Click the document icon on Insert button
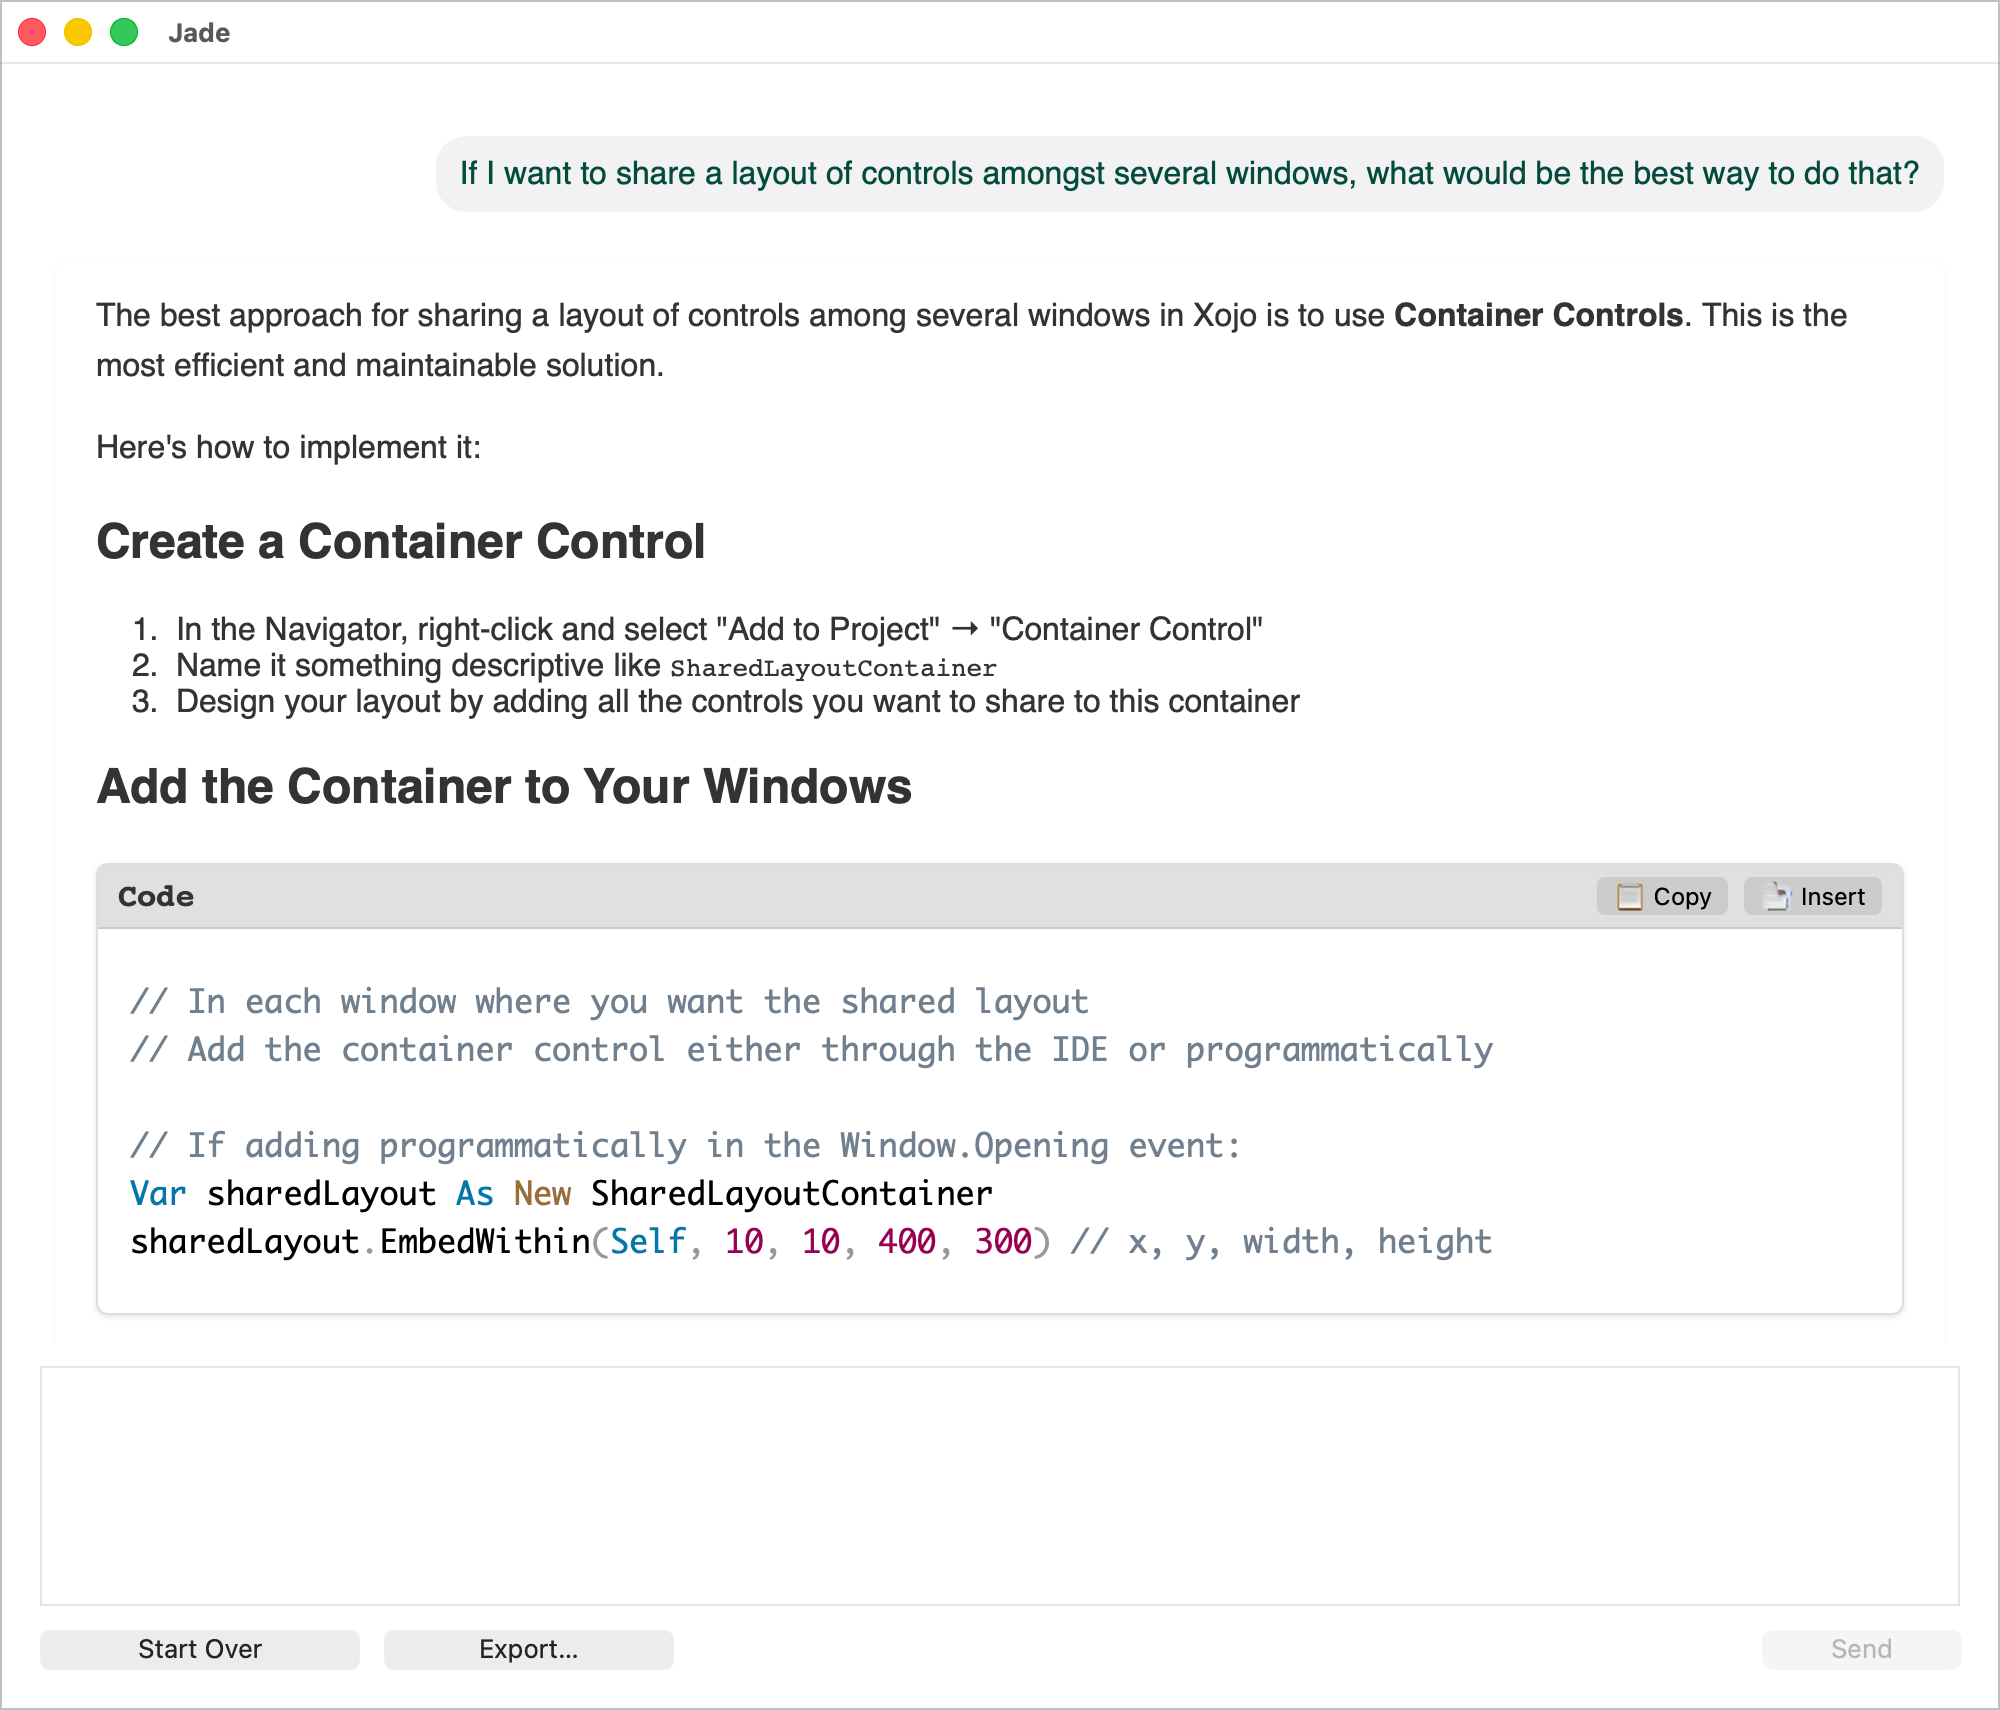This screenshot has height=1710, width=2000. click(1776, 897)
